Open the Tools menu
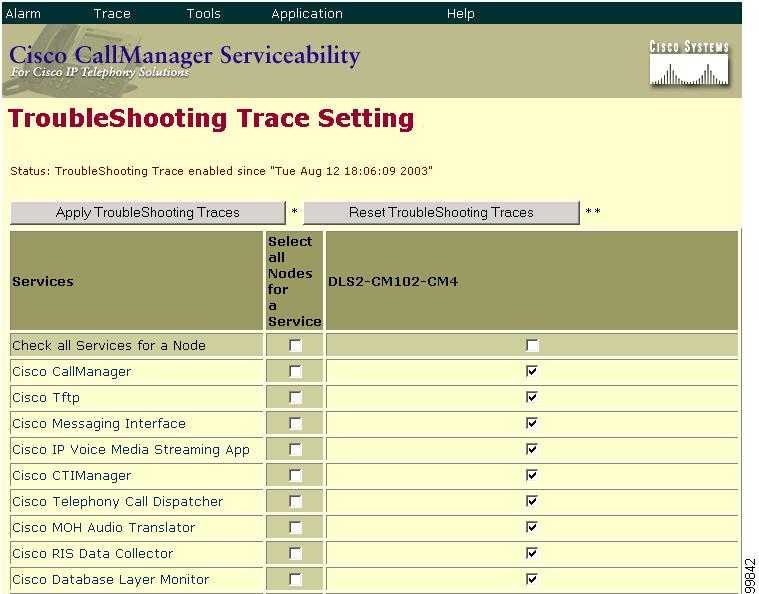759x594 pixels. pos(203,14)
